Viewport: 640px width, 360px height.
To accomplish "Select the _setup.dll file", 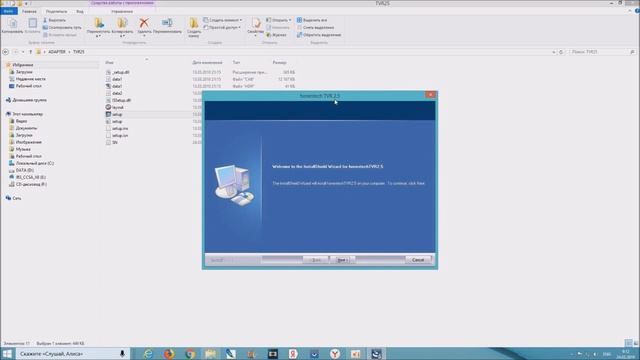I will tap(120, 72).
